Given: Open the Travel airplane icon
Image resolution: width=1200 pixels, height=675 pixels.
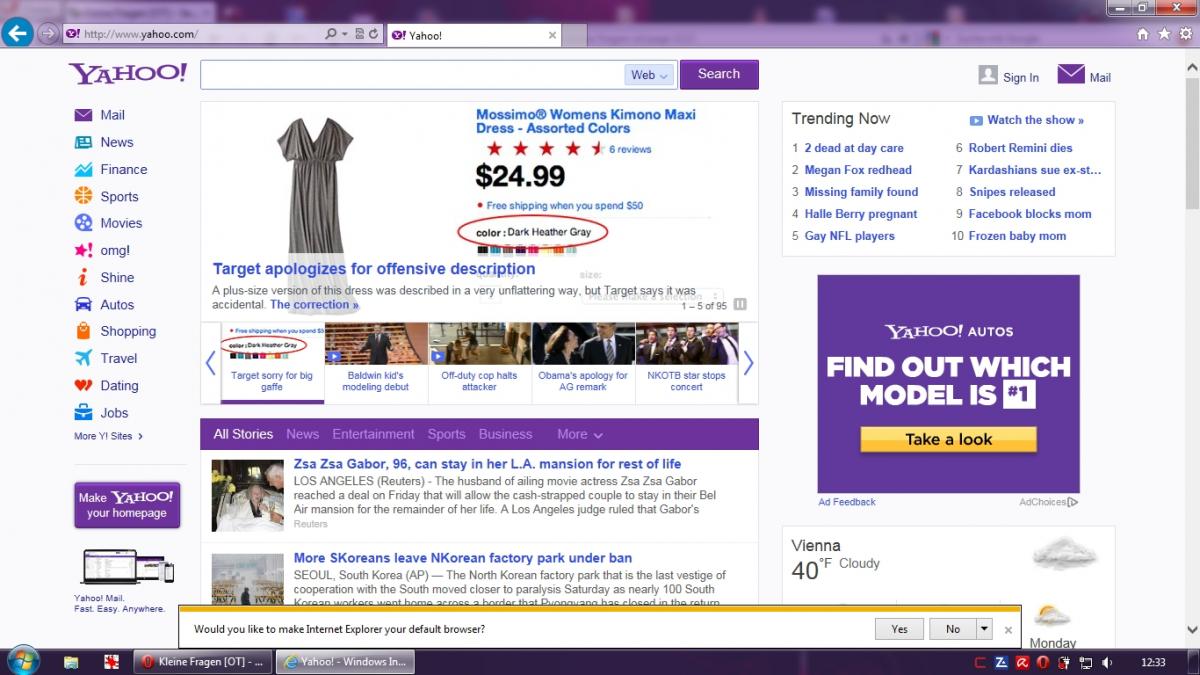Looking at the screenshot, I should click(x=83, y=358).
